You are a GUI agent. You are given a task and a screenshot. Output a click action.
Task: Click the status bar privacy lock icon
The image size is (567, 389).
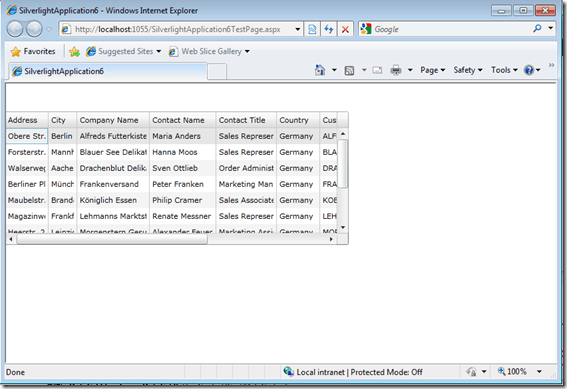click(x=472, y=372)
